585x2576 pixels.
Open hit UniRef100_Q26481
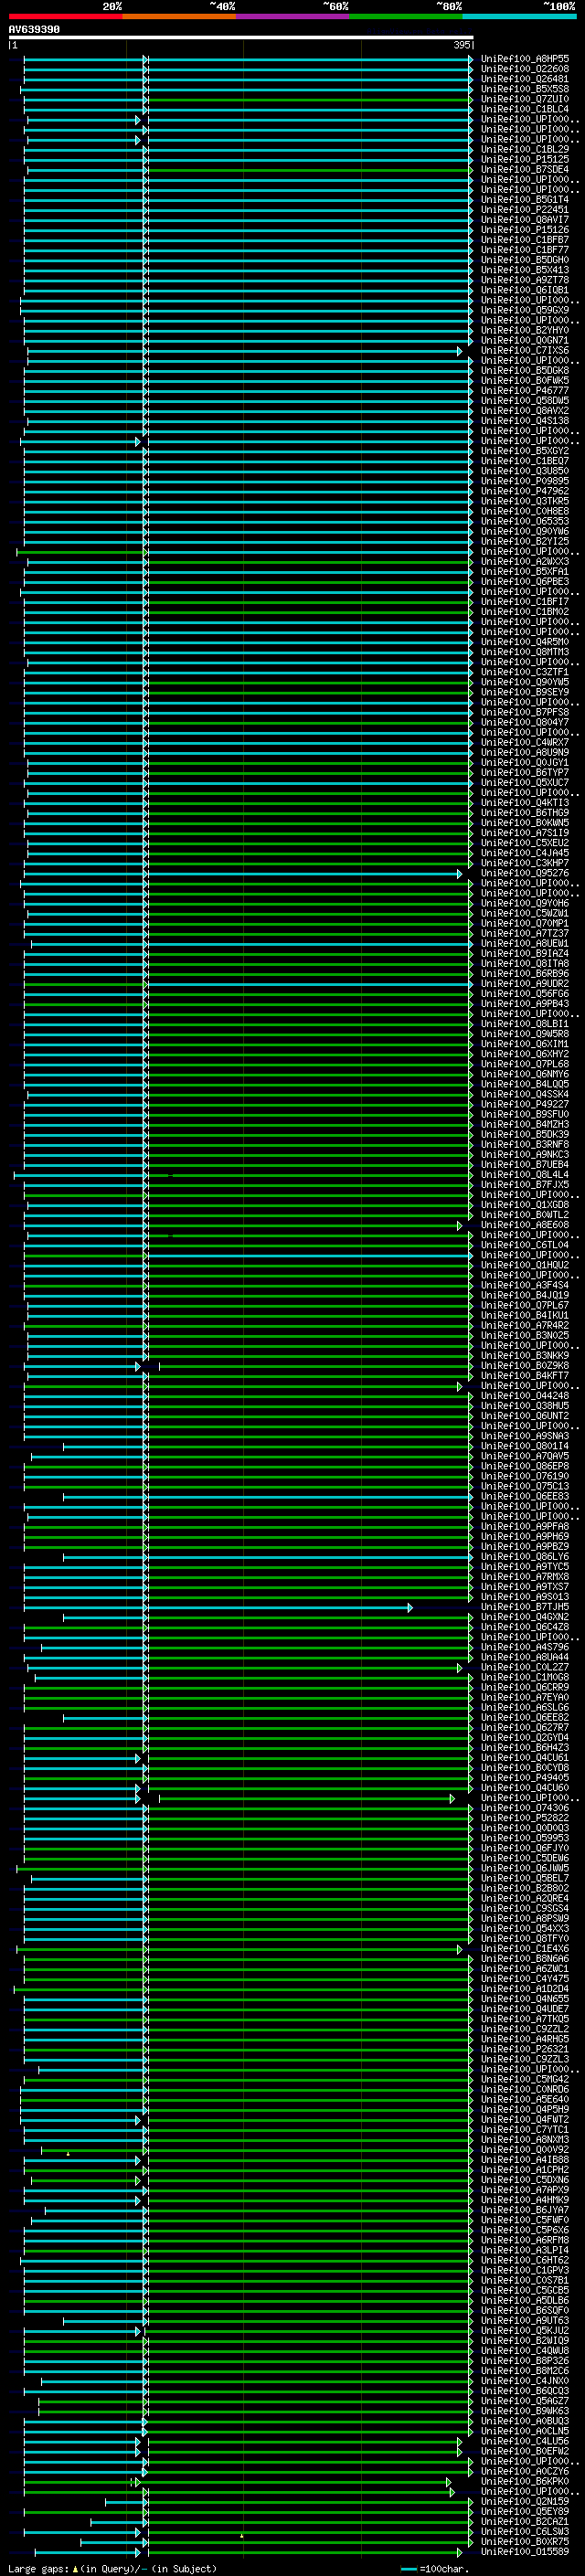click(x=525, y=79)
